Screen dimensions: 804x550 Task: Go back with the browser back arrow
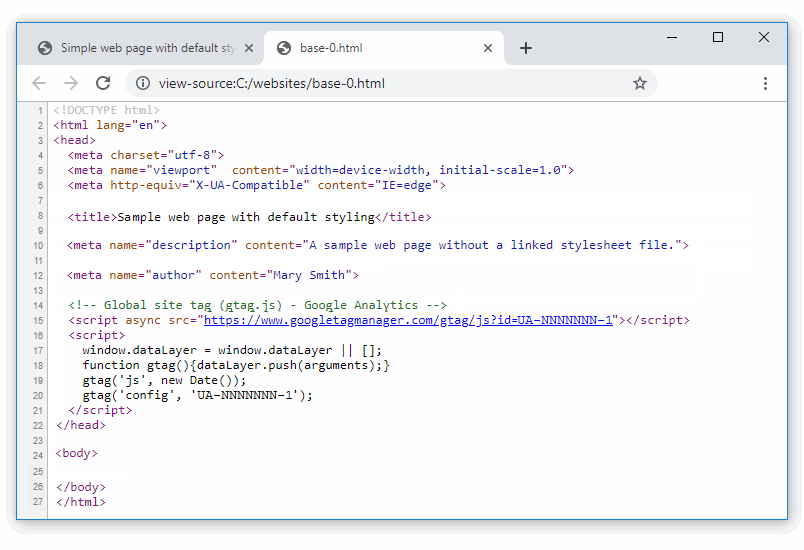click(39, 83)
